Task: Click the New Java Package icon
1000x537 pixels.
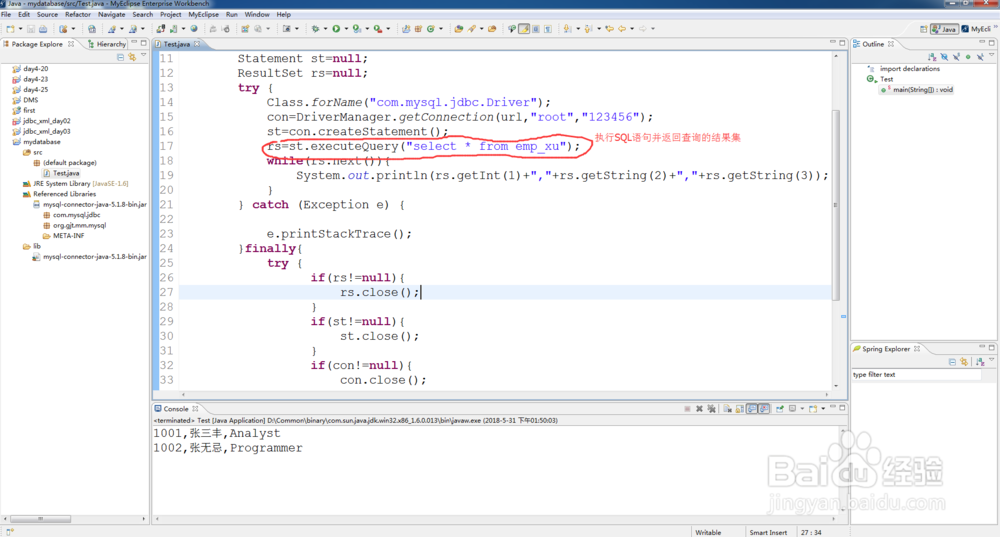Action: coord(418,29)
